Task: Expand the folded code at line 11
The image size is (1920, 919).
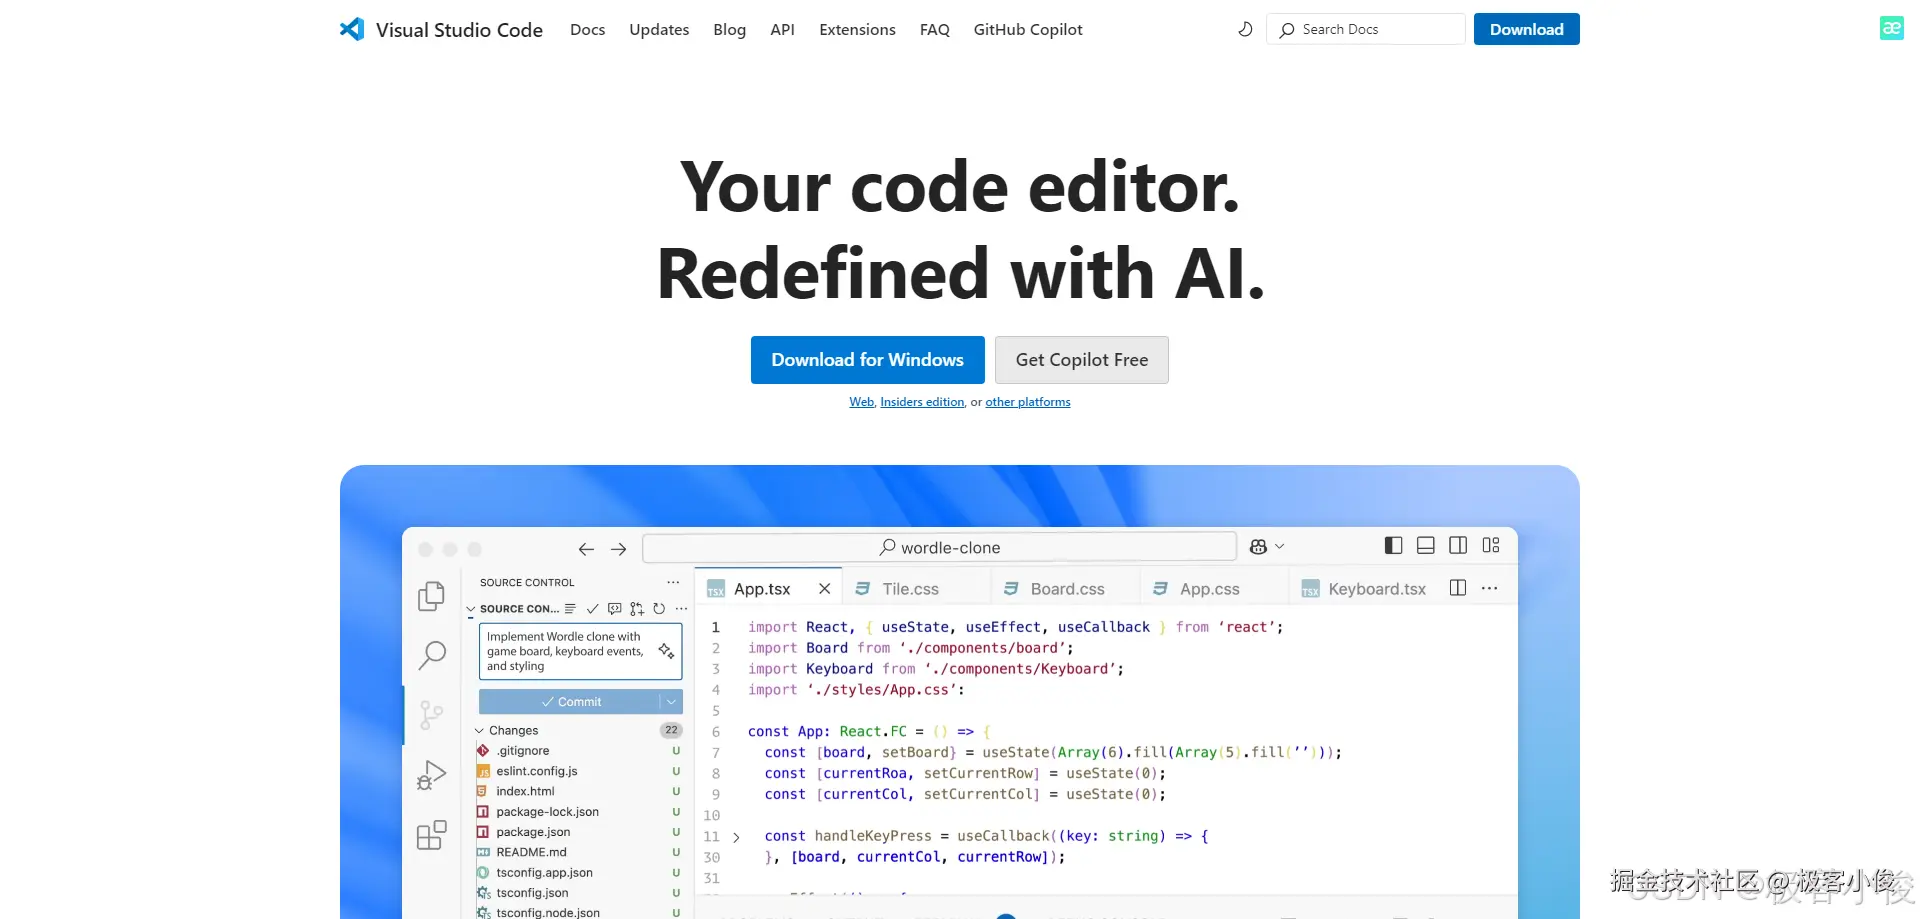Action: [736, 837]
